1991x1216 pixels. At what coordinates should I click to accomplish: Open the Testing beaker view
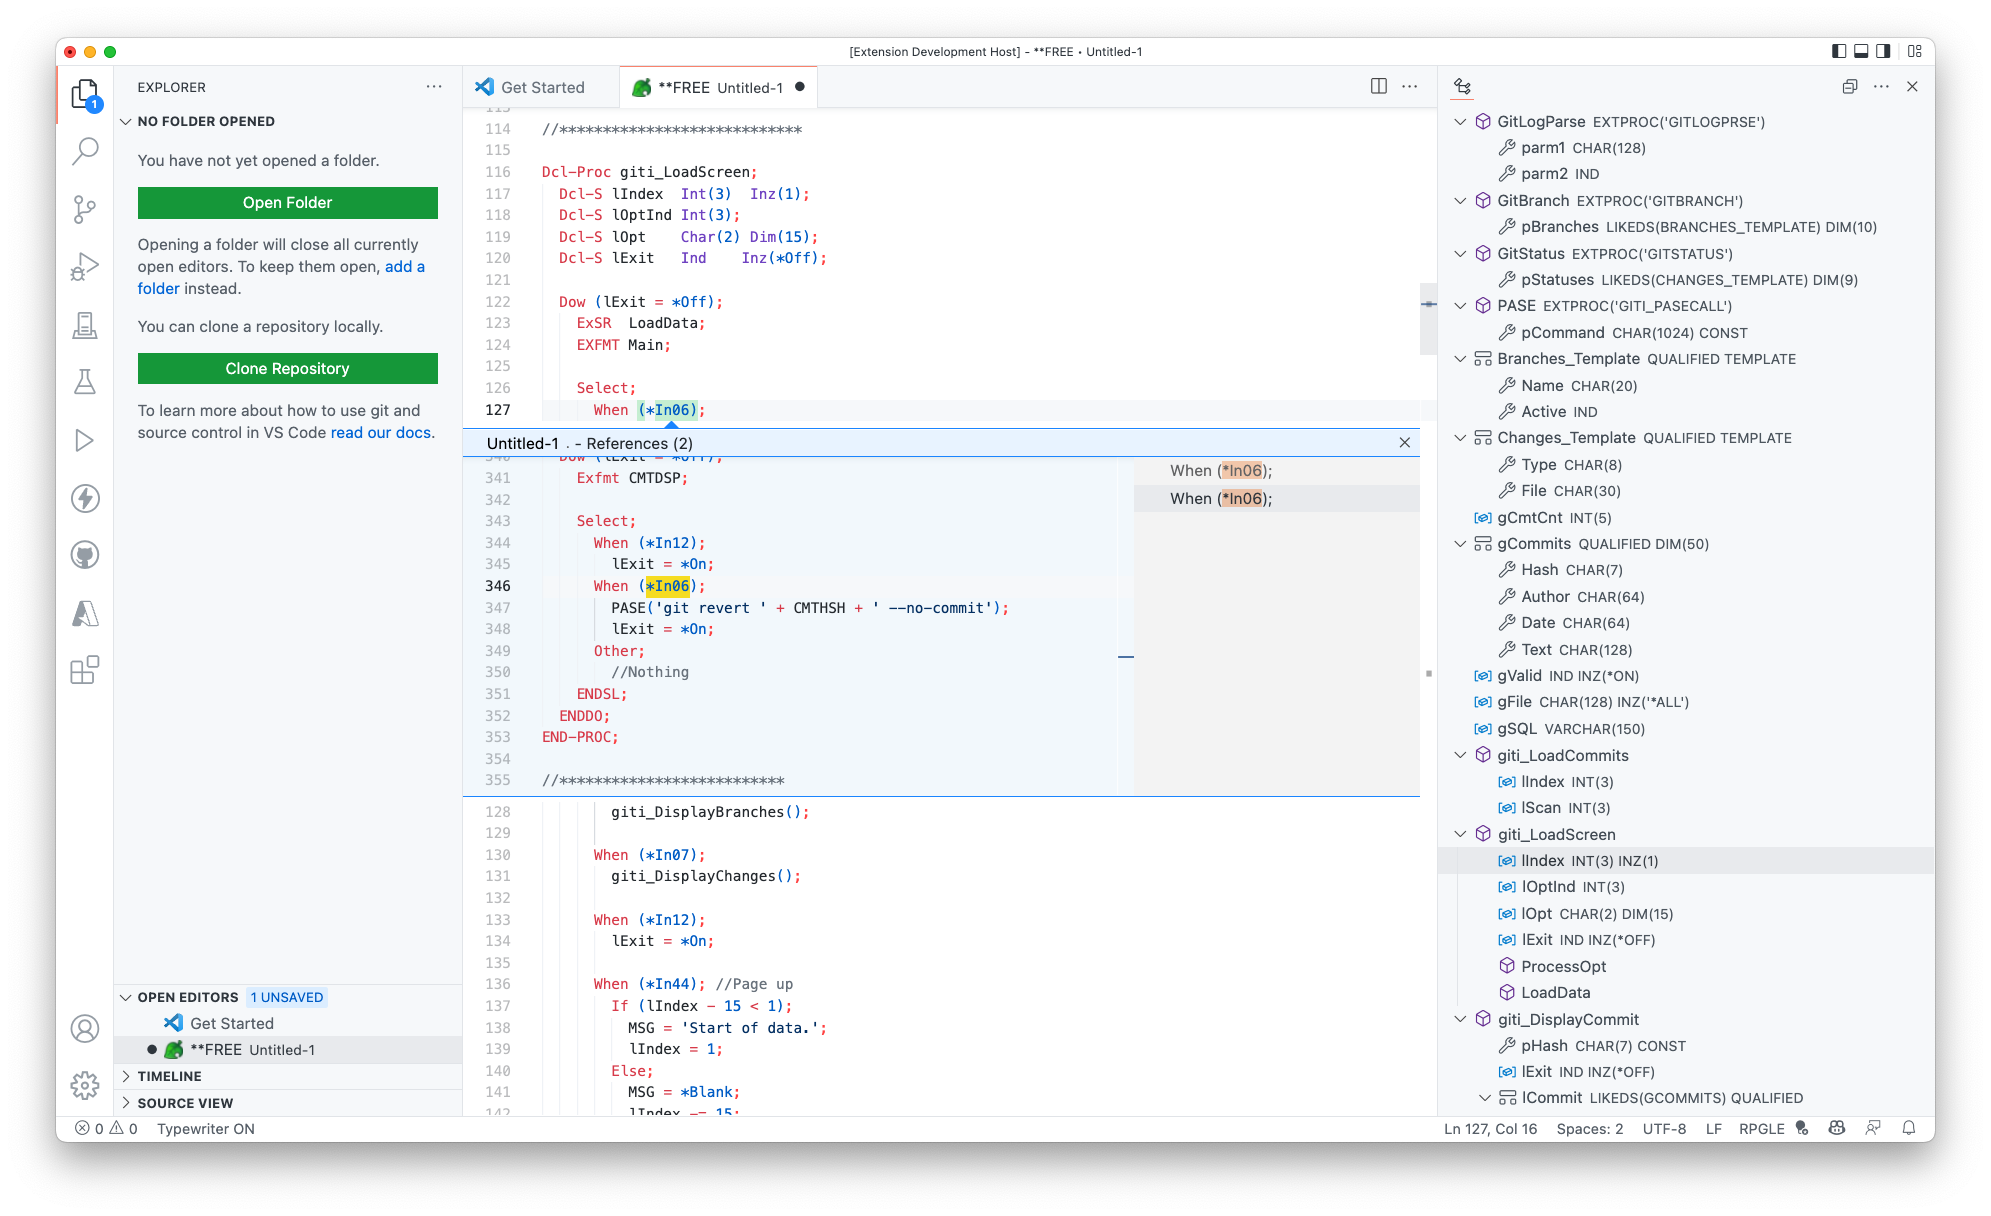pos(85,382)
